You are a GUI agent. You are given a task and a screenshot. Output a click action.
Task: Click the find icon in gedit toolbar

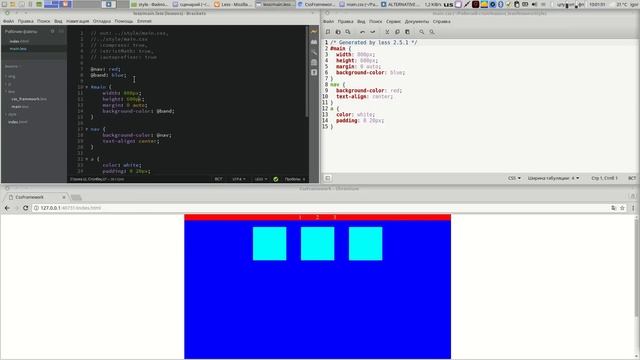coord(422,32)
